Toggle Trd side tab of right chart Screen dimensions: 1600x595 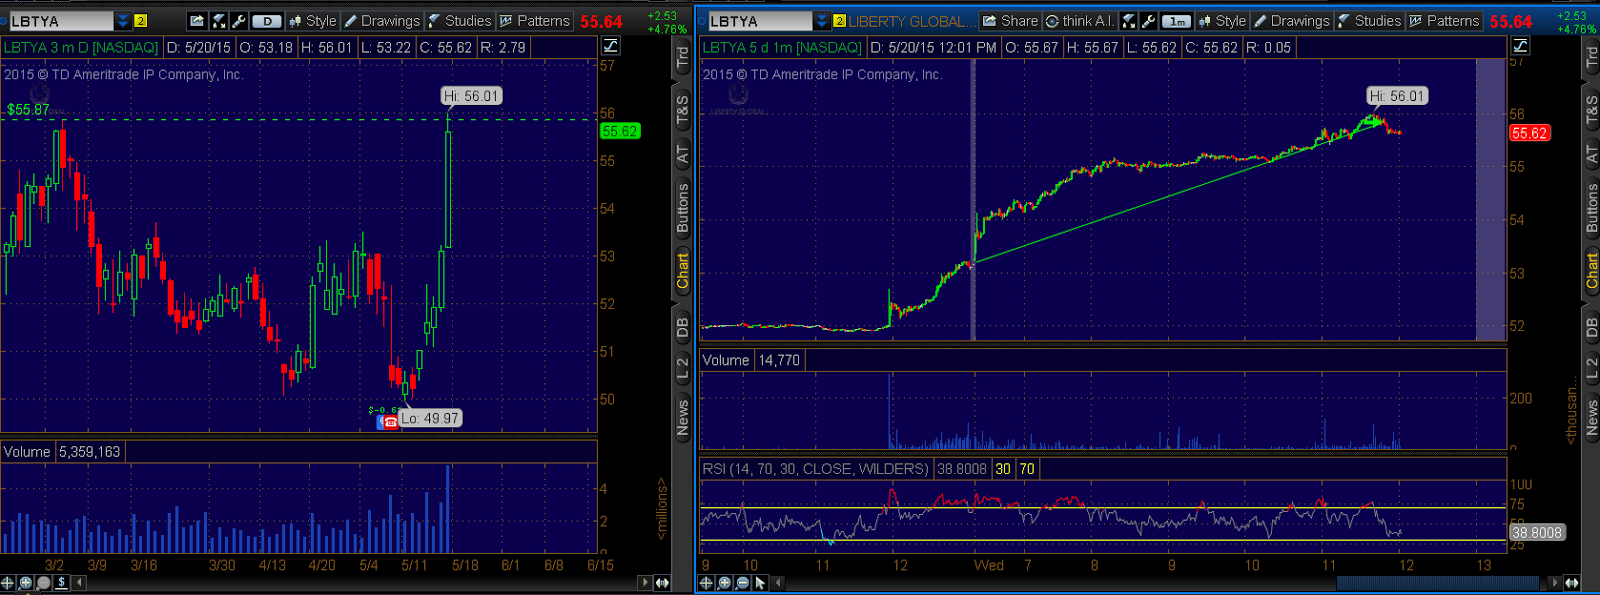[x=1592, y=57]
